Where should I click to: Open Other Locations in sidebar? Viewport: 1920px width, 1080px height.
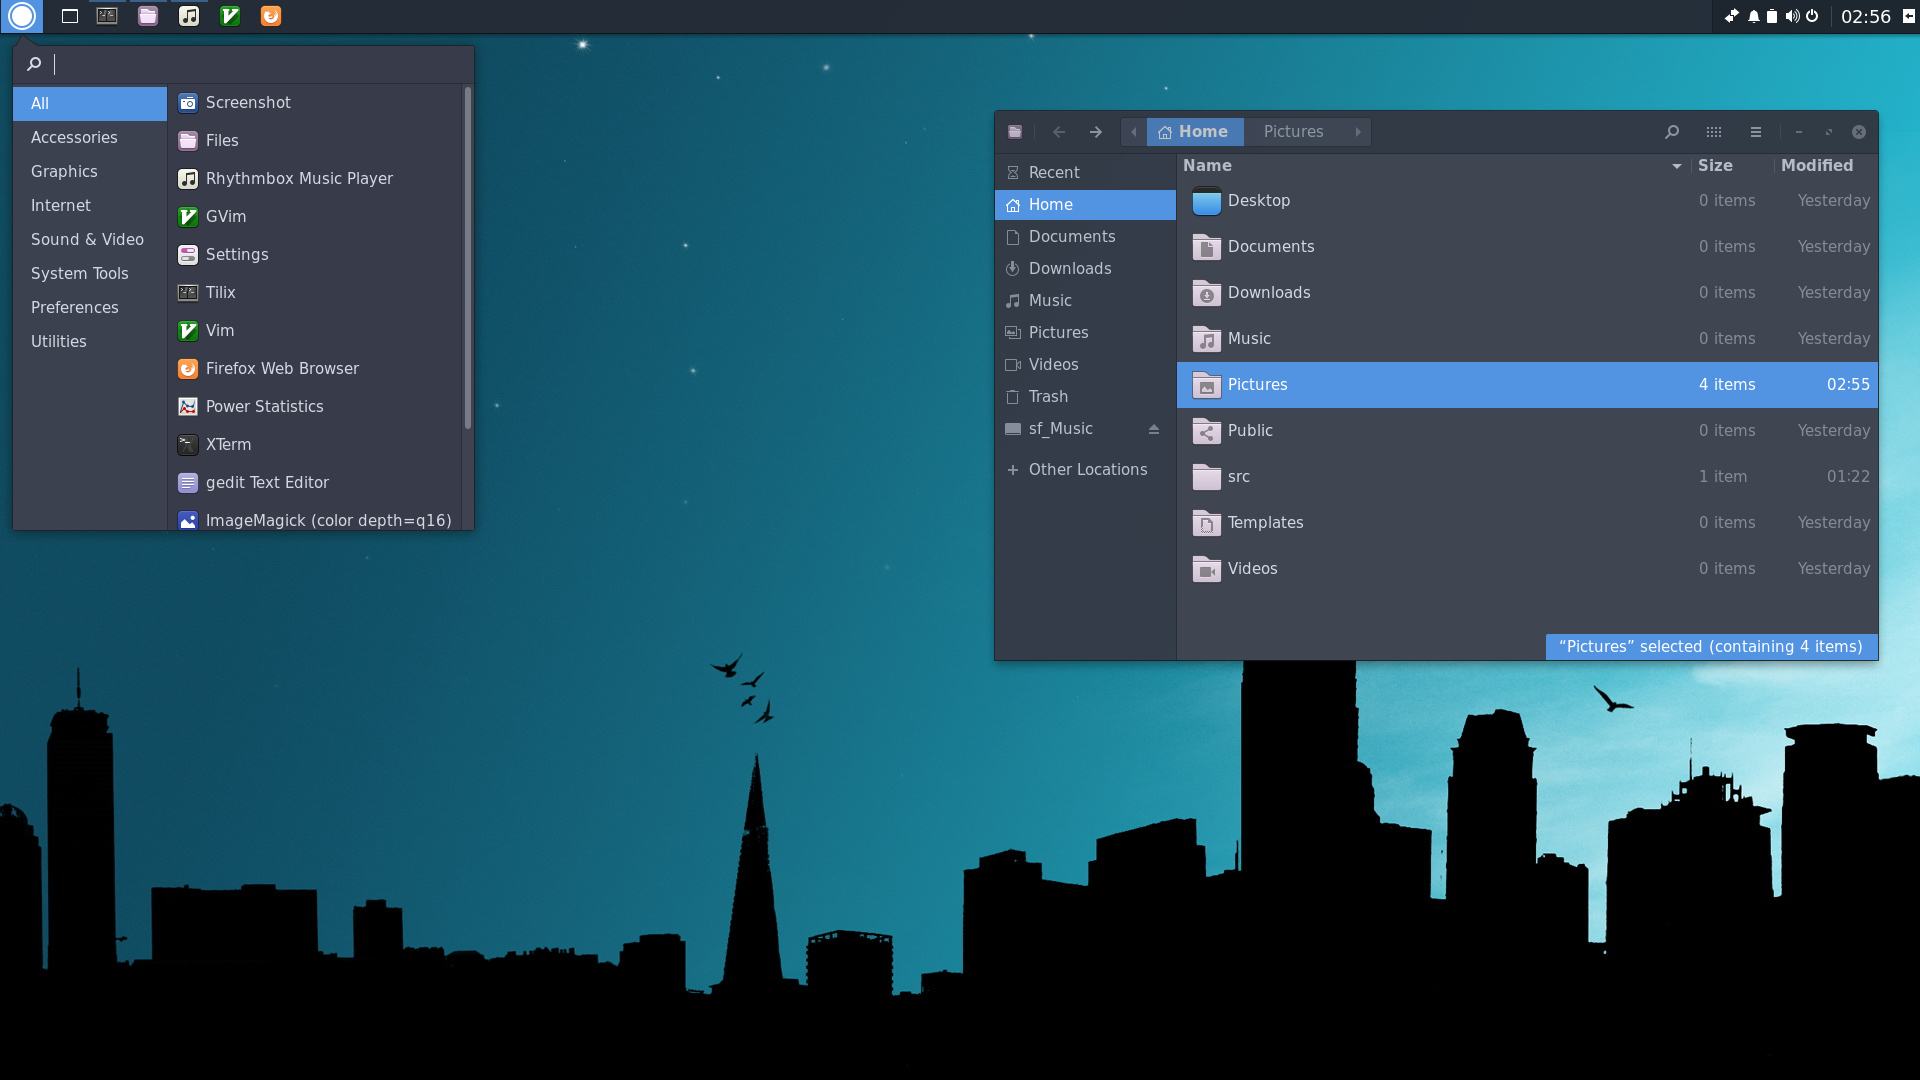click(x=1087, y=469)
